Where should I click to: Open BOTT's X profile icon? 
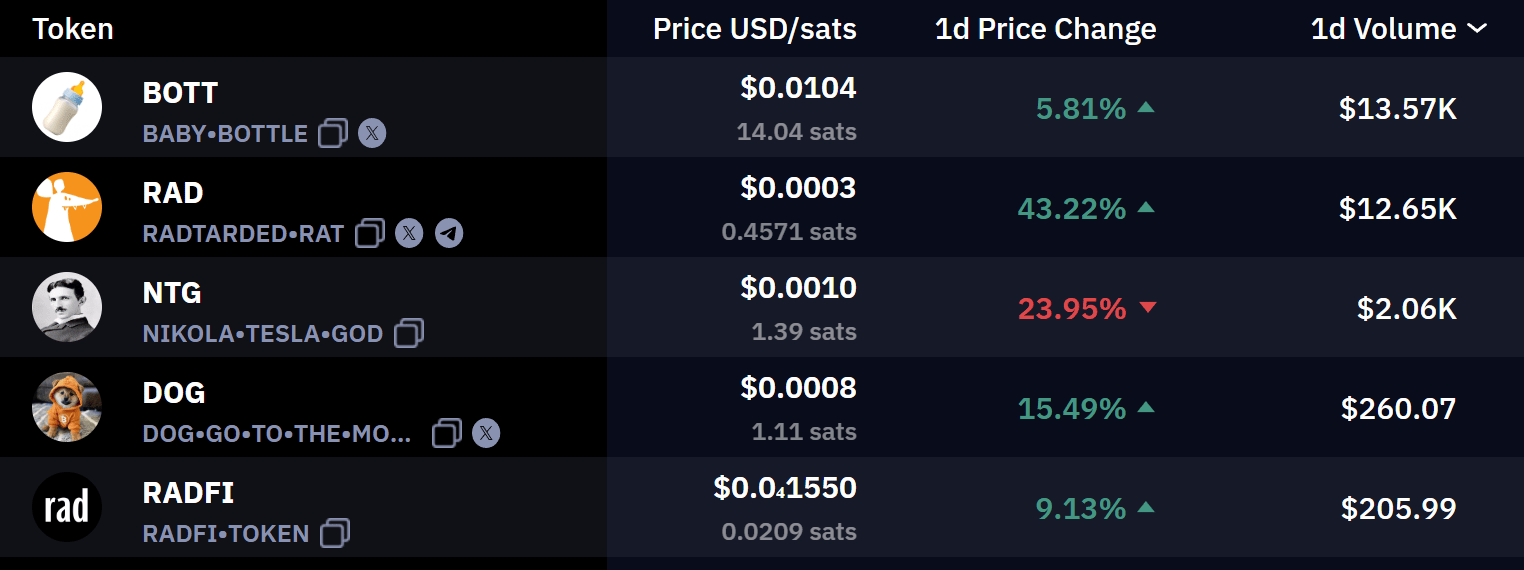tap(372, 133)
